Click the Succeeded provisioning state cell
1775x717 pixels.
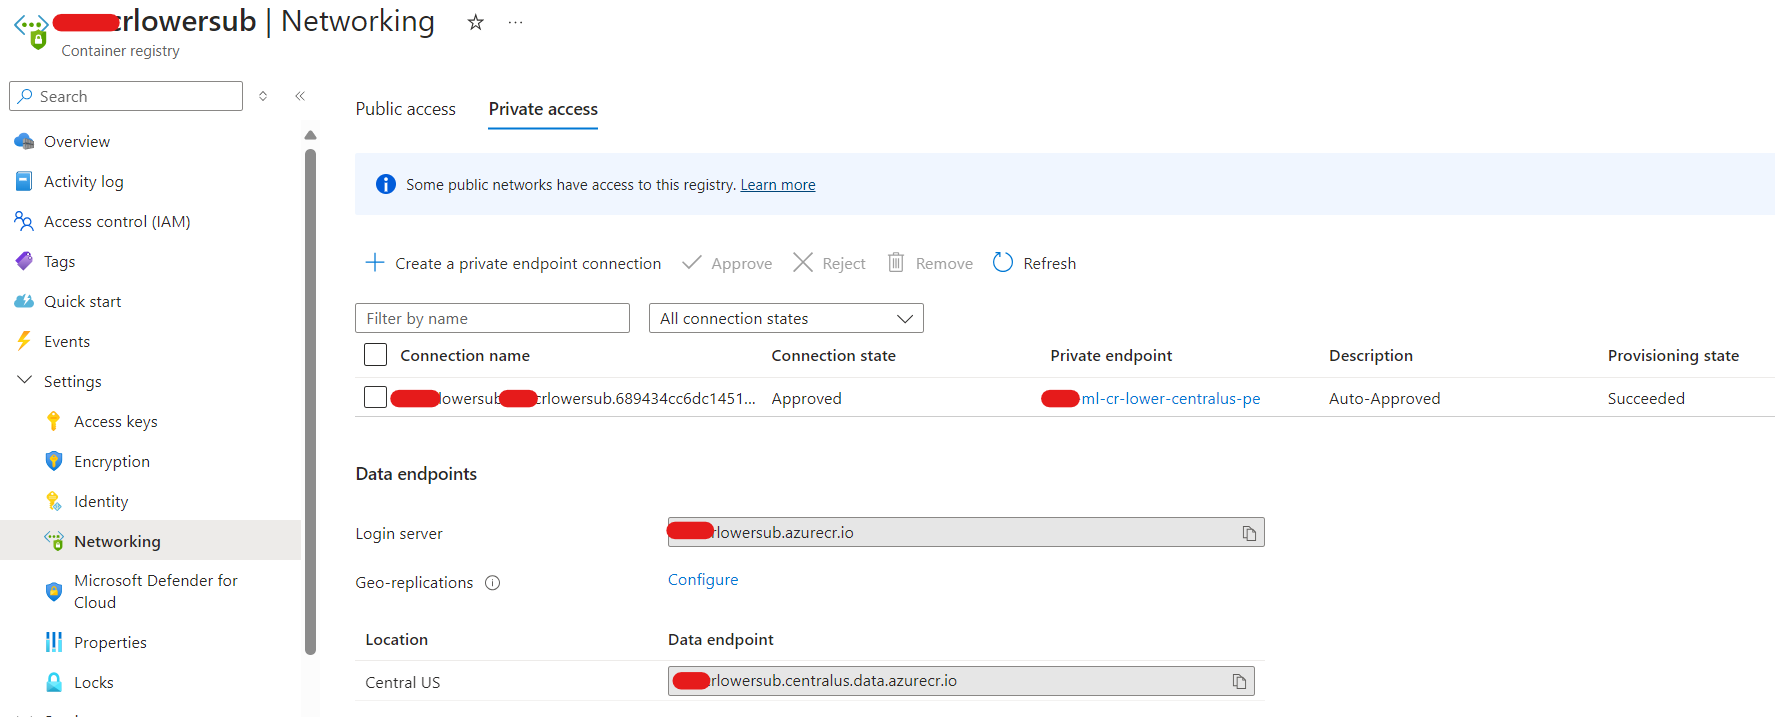pos(1646,398)
